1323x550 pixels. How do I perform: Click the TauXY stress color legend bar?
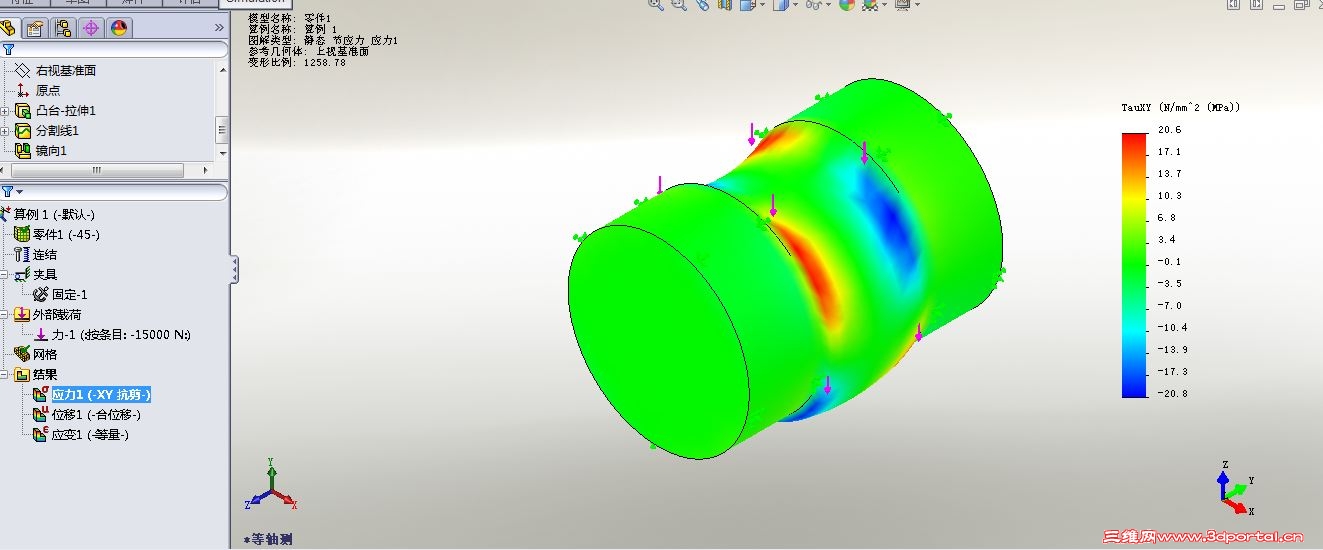pyautogui.click(x=1135, y=265)
